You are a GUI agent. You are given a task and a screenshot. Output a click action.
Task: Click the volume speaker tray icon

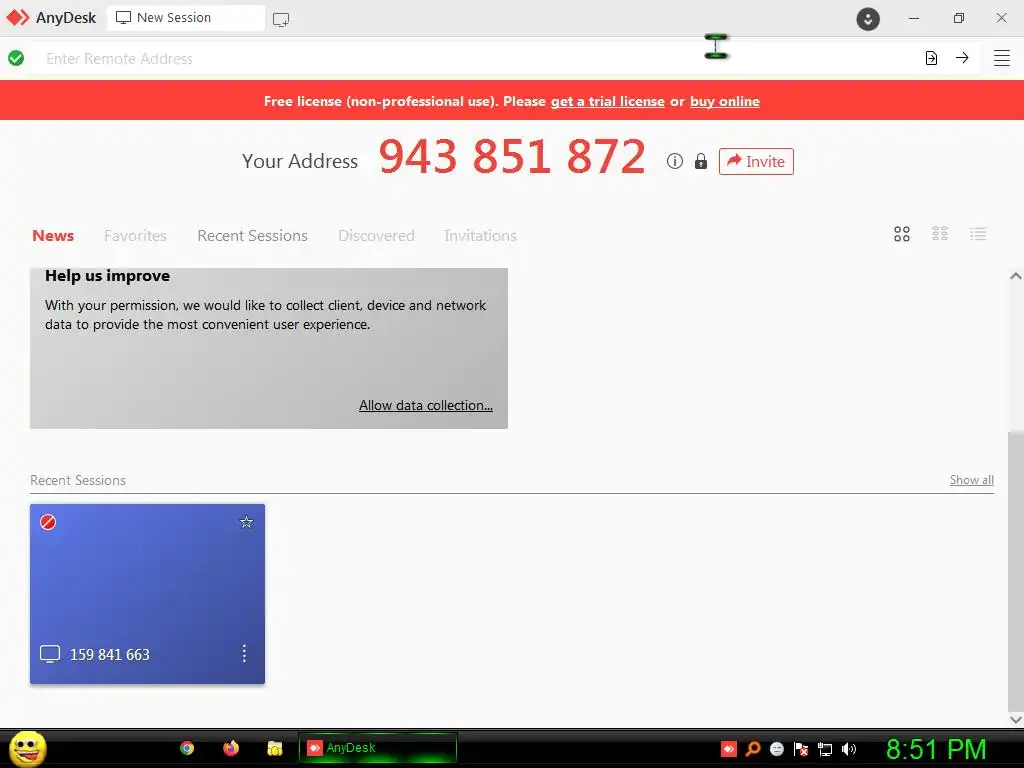(x=849, y=749)
